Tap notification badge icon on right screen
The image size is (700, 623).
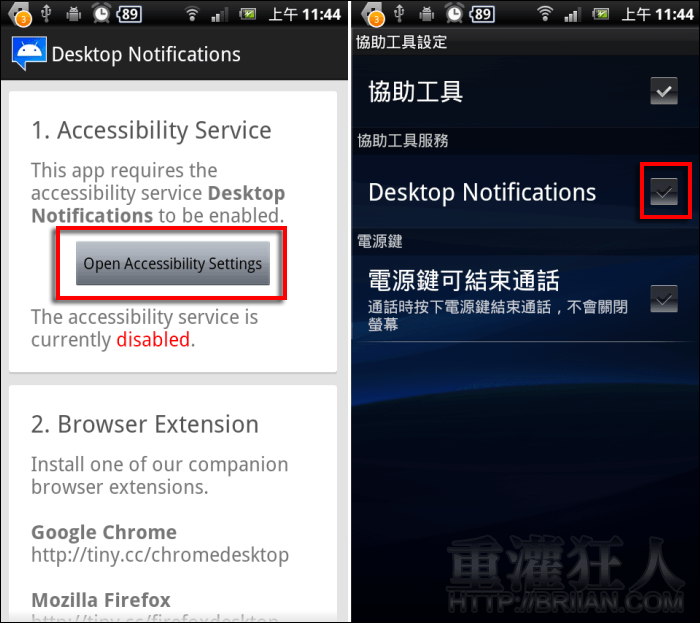(x=373, y=14)
